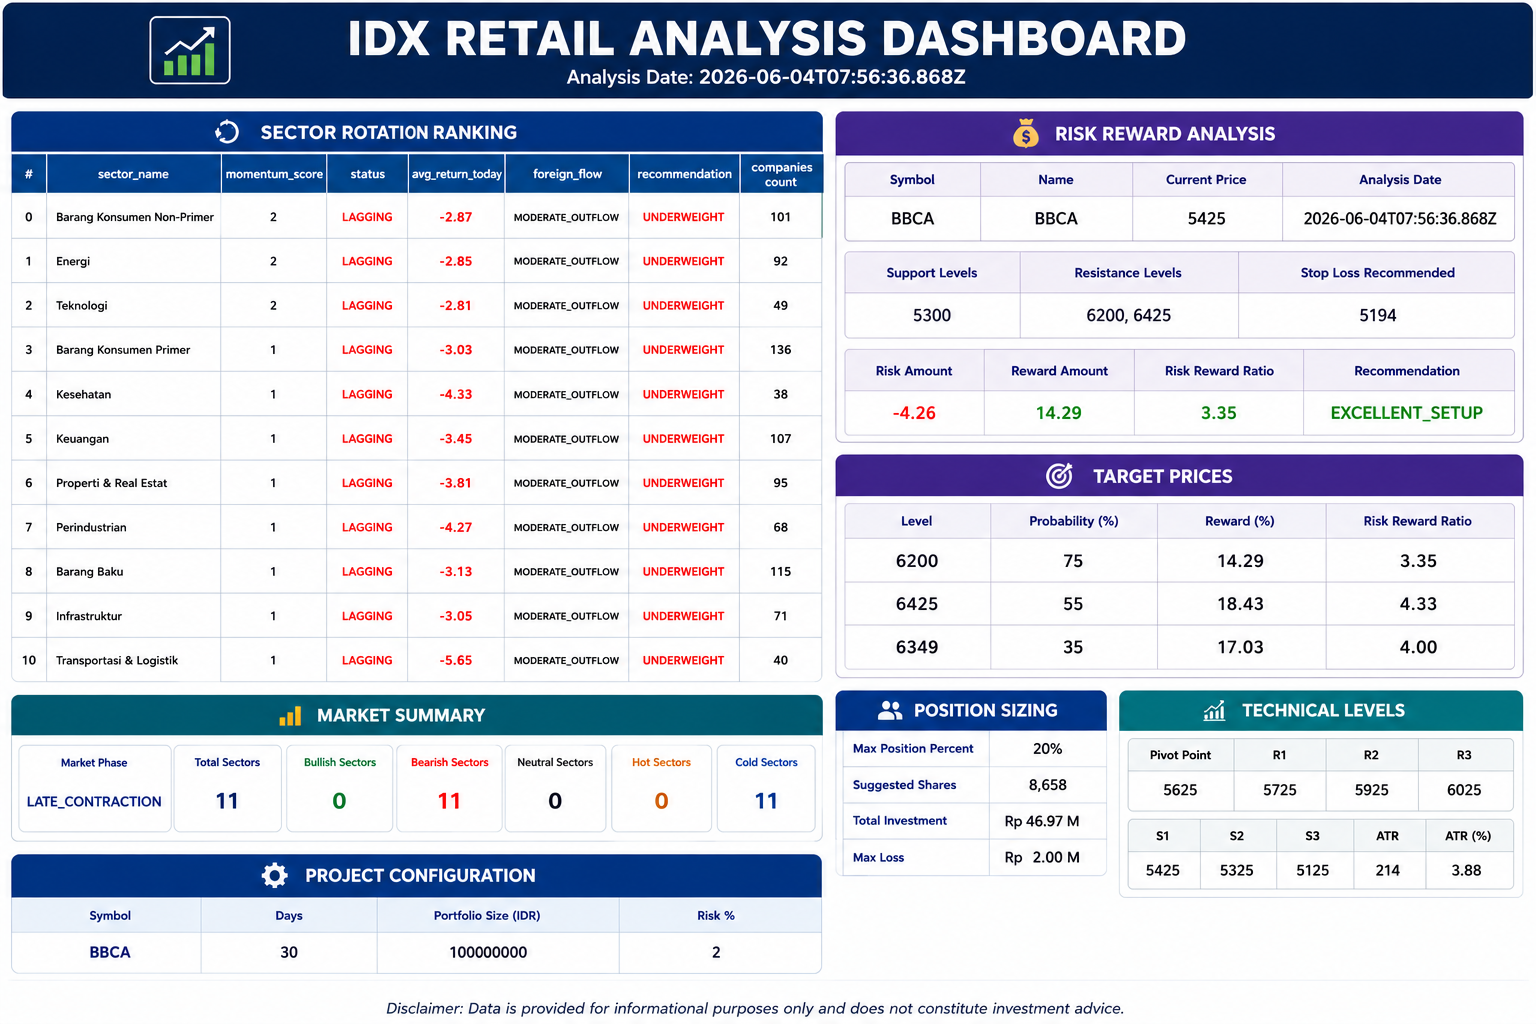Click the Total Investment Rp 46.97 M
Screen dimensions: 1536x1024
point(1042,821)
